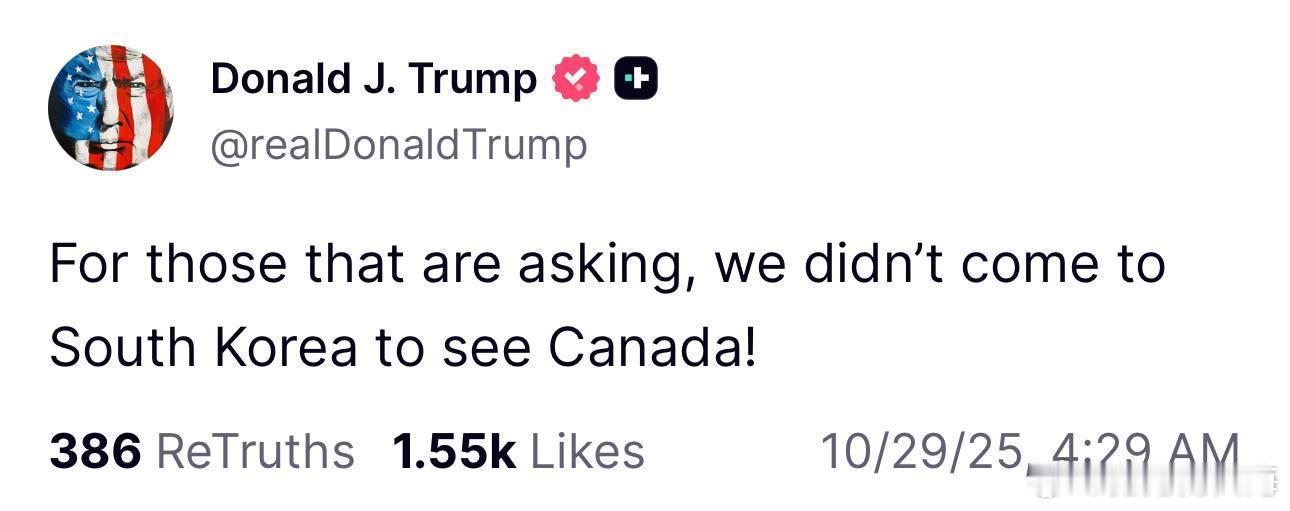1290x511 pixels.
Task: Click the bold "386" count number
Action: coord(95,451)
